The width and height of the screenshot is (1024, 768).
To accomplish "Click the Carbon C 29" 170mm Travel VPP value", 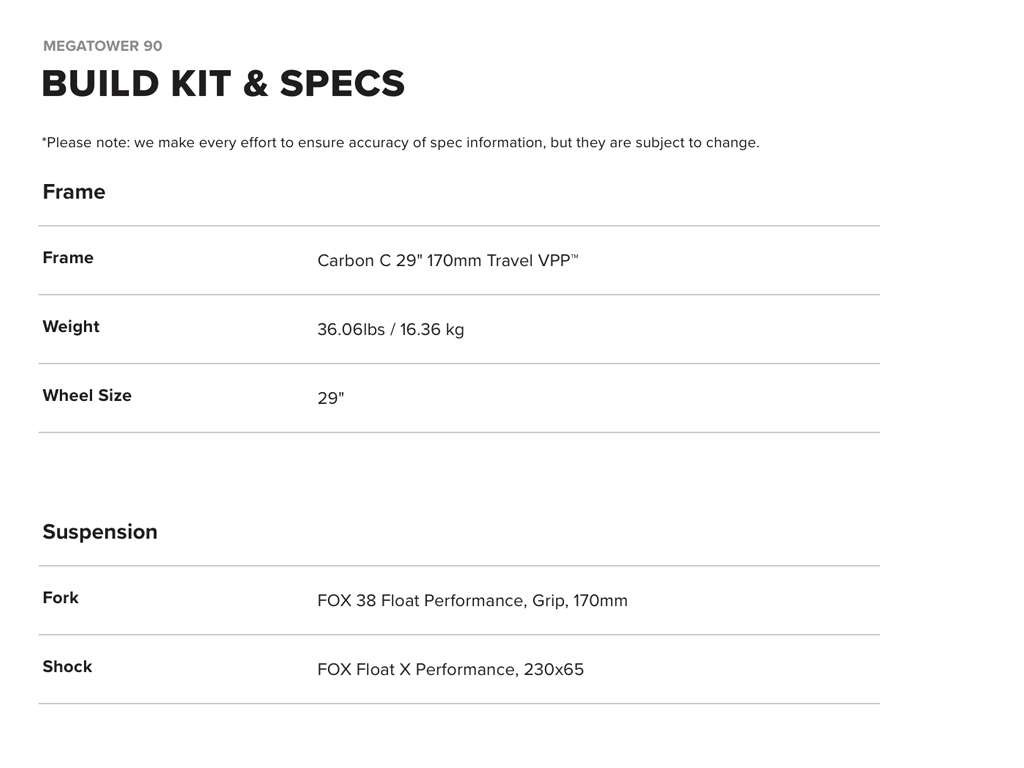I will (443, 261).
